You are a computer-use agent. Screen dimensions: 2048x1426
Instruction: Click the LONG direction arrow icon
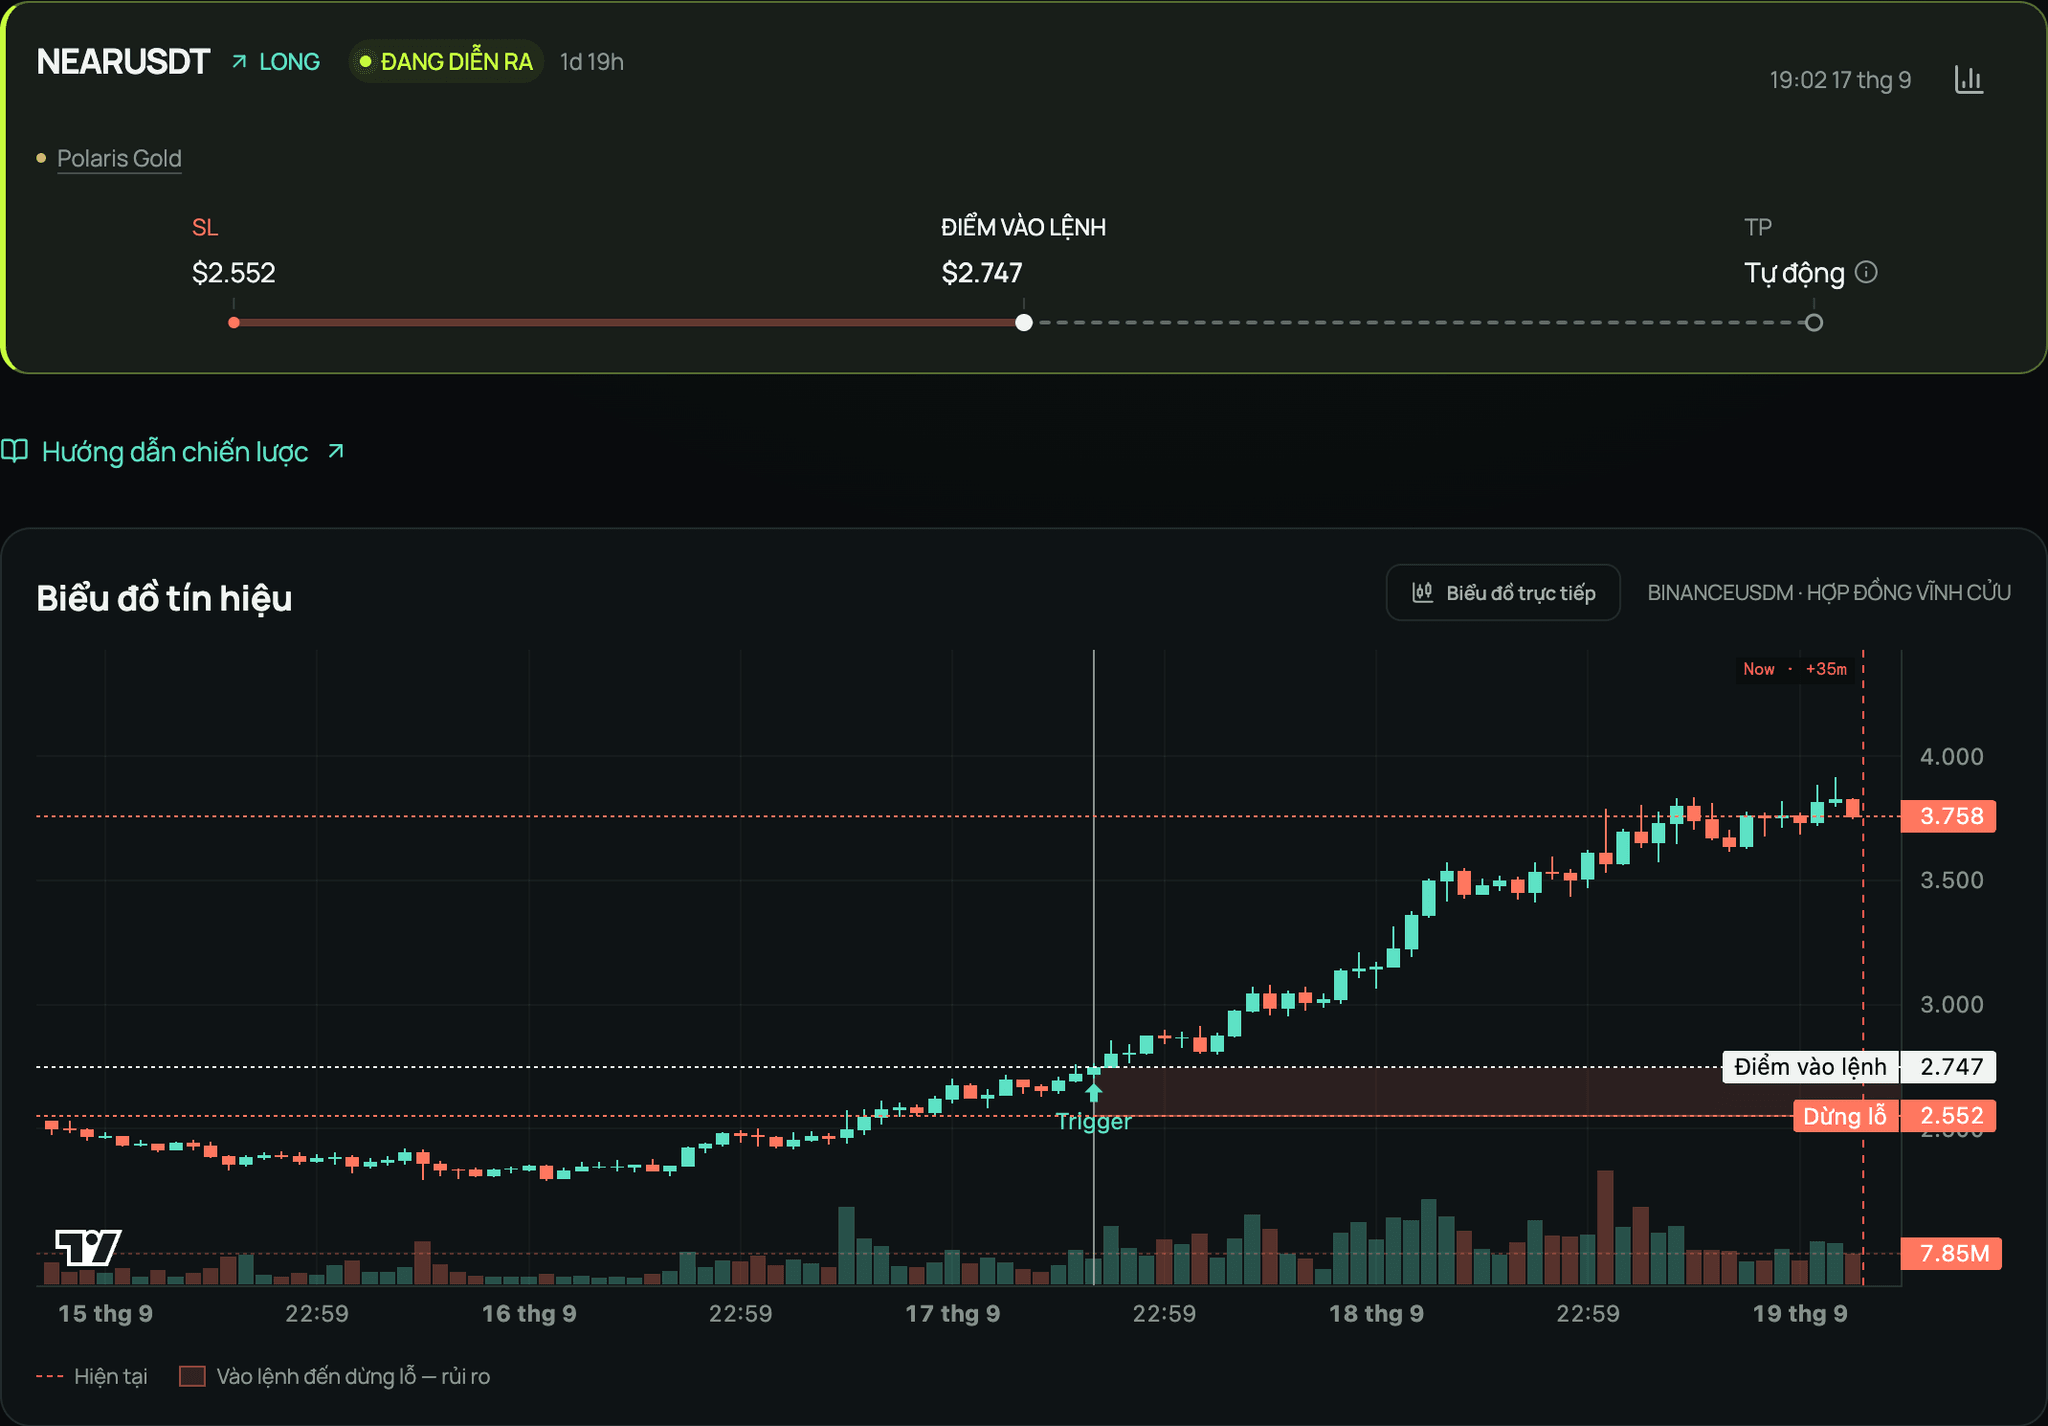coord(239,62)
